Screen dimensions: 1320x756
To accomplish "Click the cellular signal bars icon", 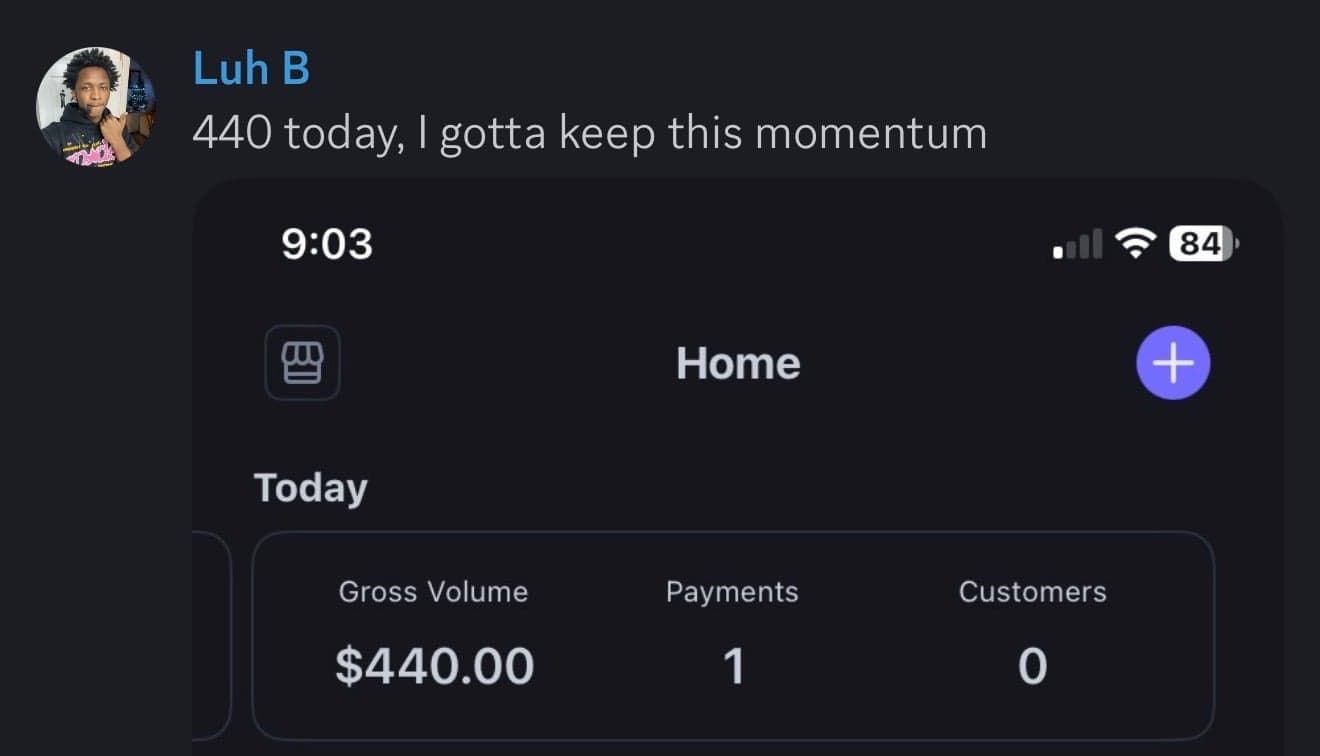I will (x=1077, y=243).
